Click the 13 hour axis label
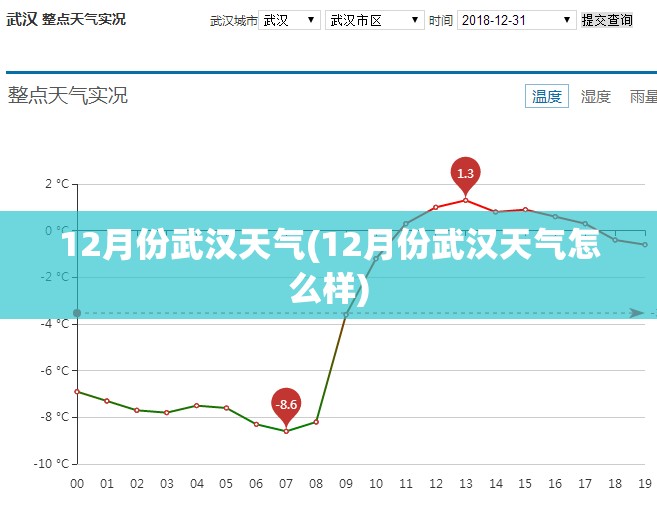This screenshot has width=657, height=531. (466, 484)
